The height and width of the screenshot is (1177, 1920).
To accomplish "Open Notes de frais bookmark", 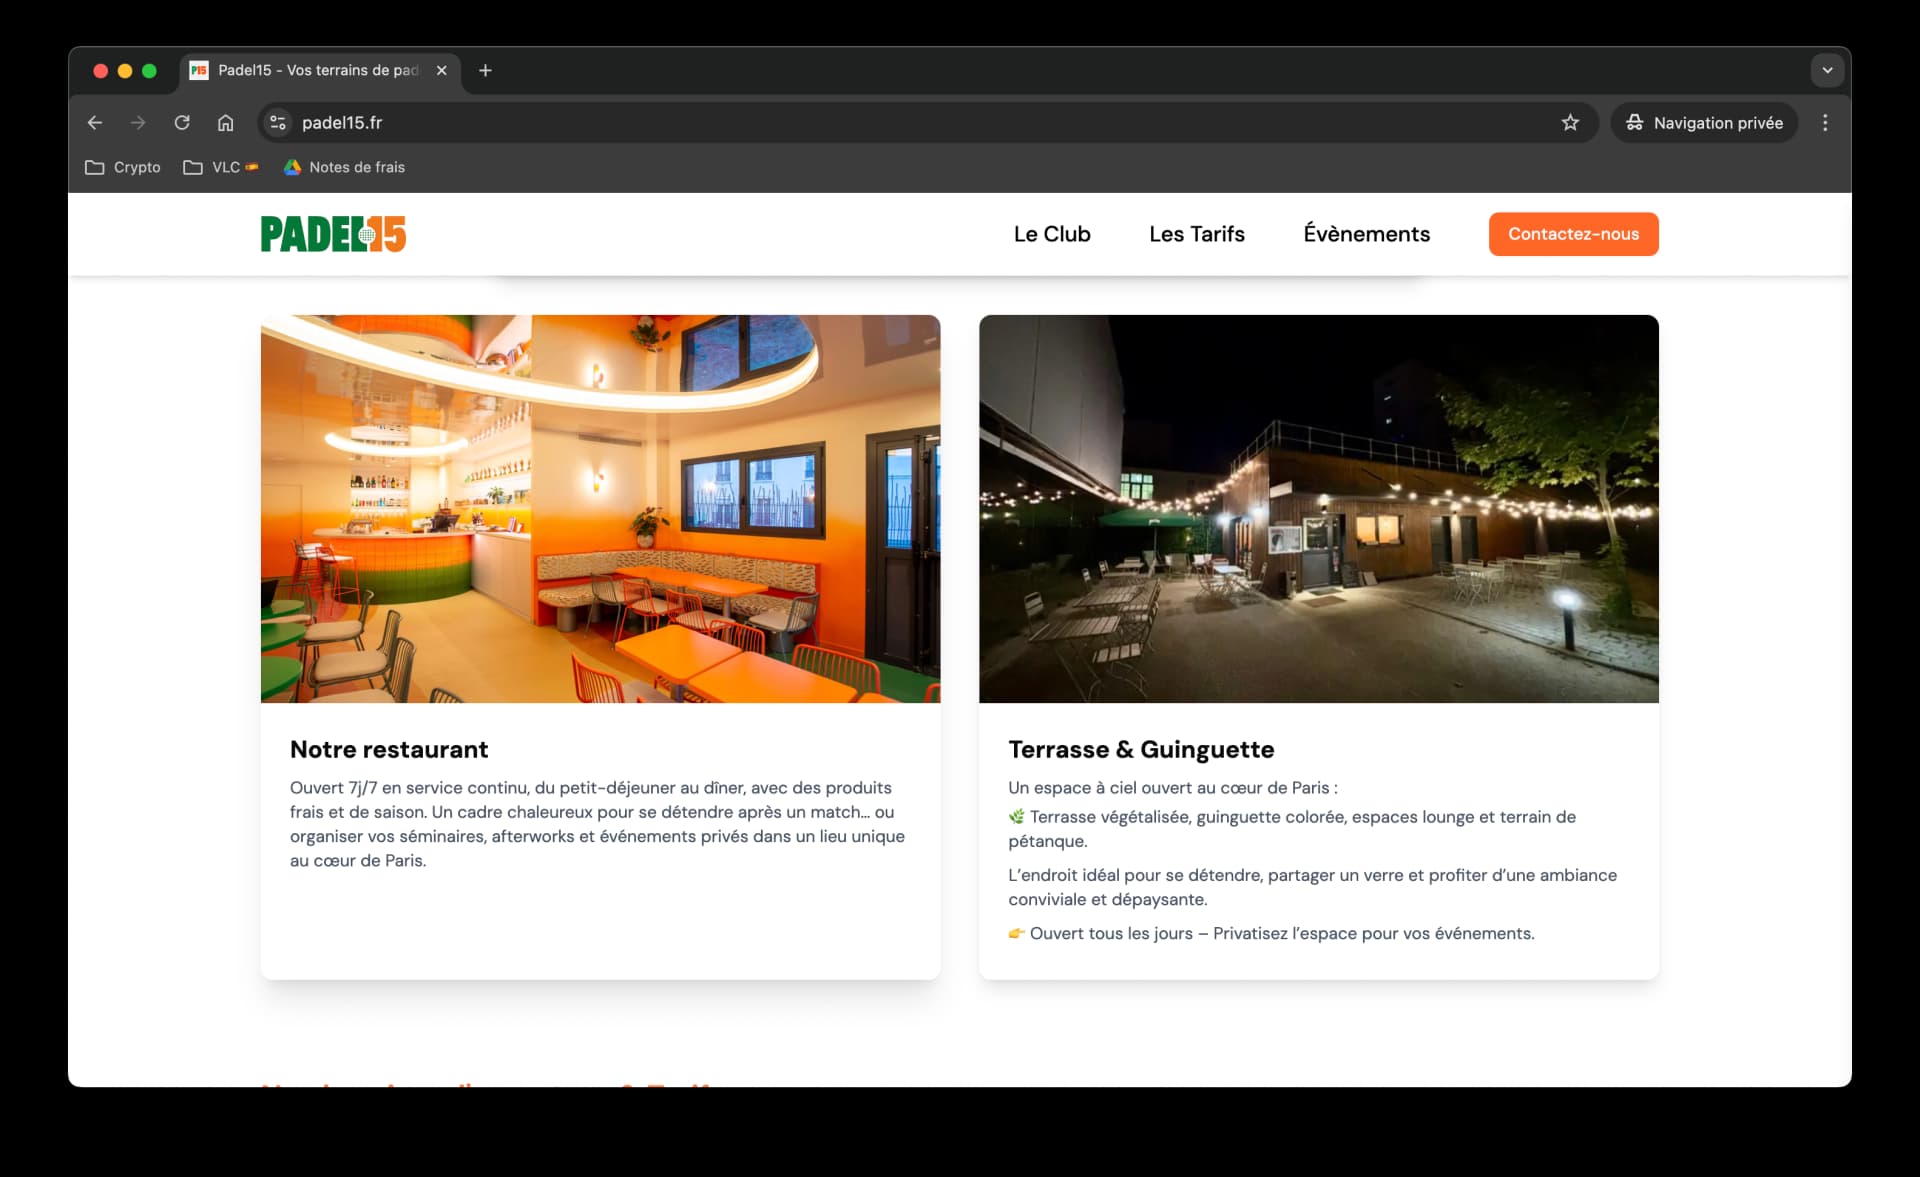I will click(x=345, y=167).
